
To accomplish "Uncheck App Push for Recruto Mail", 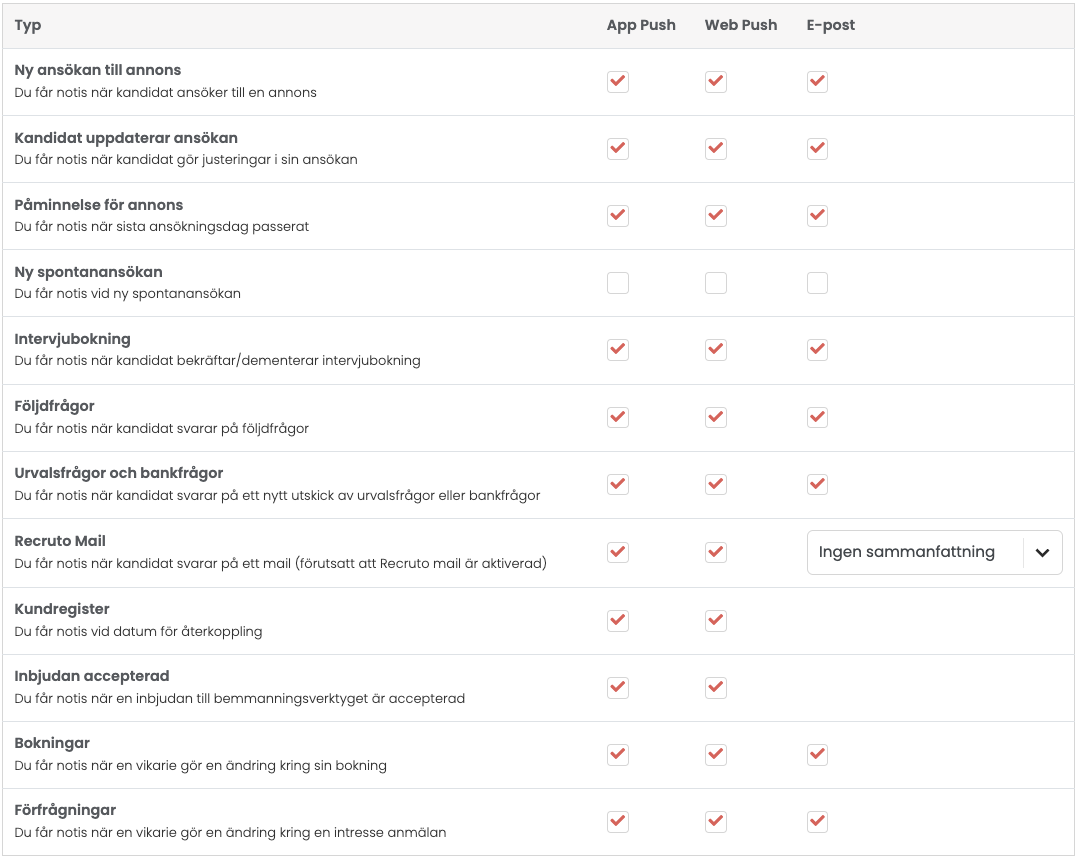I will tap(618, 552).
